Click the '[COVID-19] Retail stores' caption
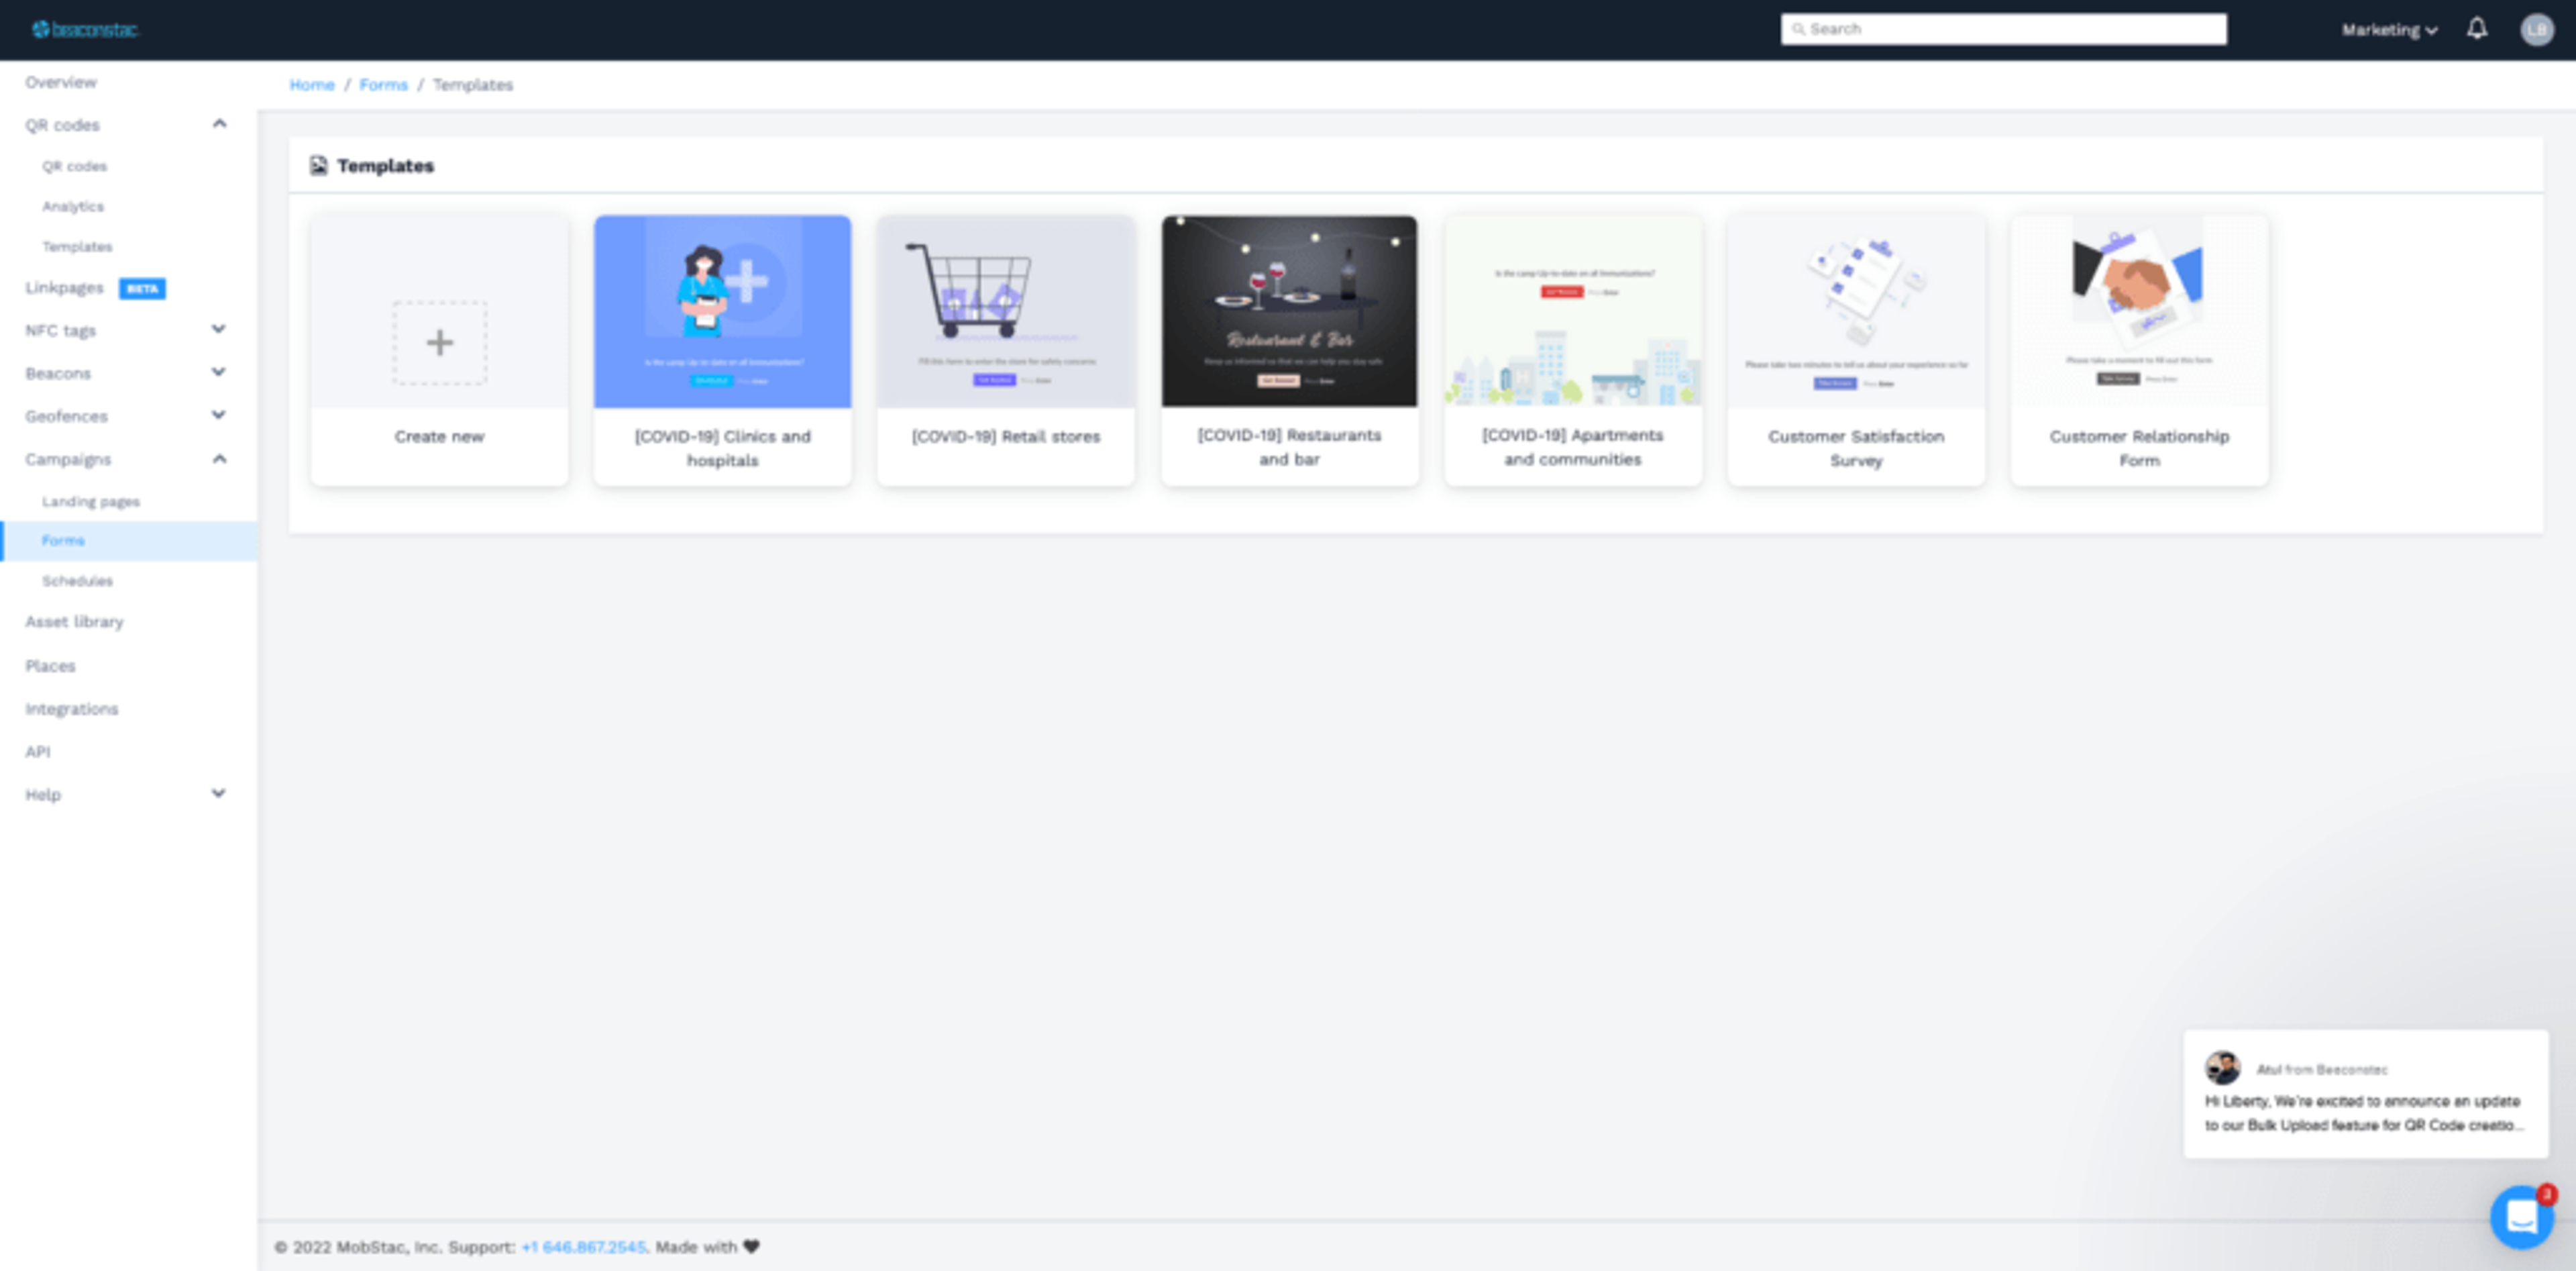 1005,437
